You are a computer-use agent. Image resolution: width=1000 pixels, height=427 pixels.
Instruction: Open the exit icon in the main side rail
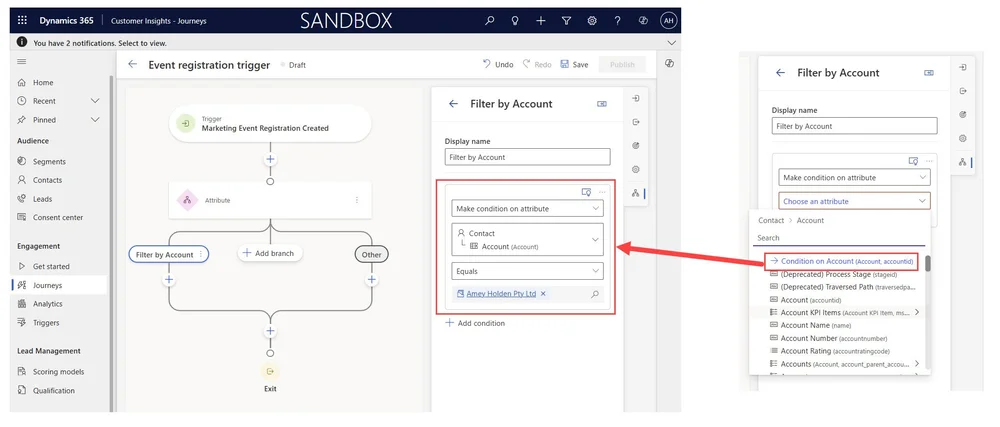point(635,122)
